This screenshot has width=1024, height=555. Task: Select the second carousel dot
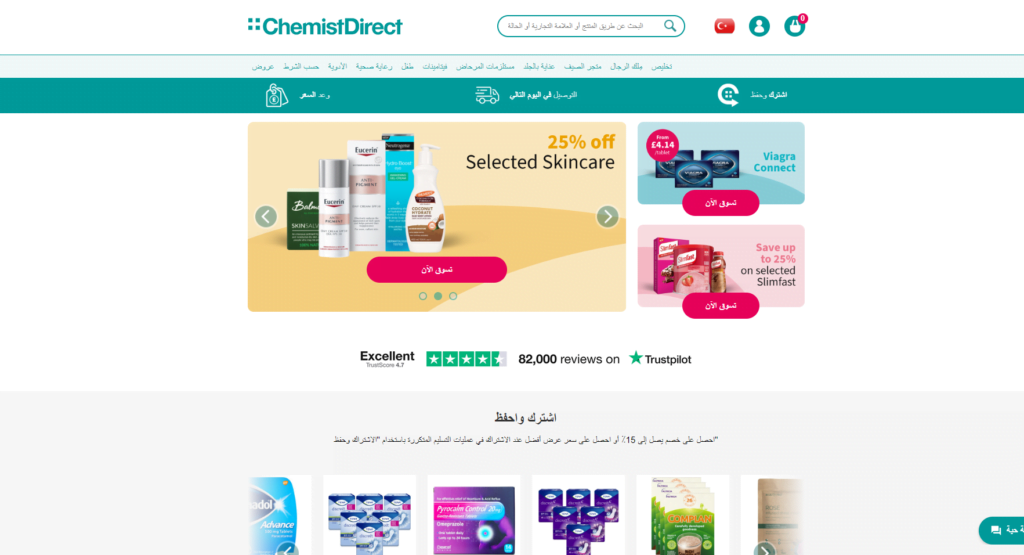(x=438, y=296)
